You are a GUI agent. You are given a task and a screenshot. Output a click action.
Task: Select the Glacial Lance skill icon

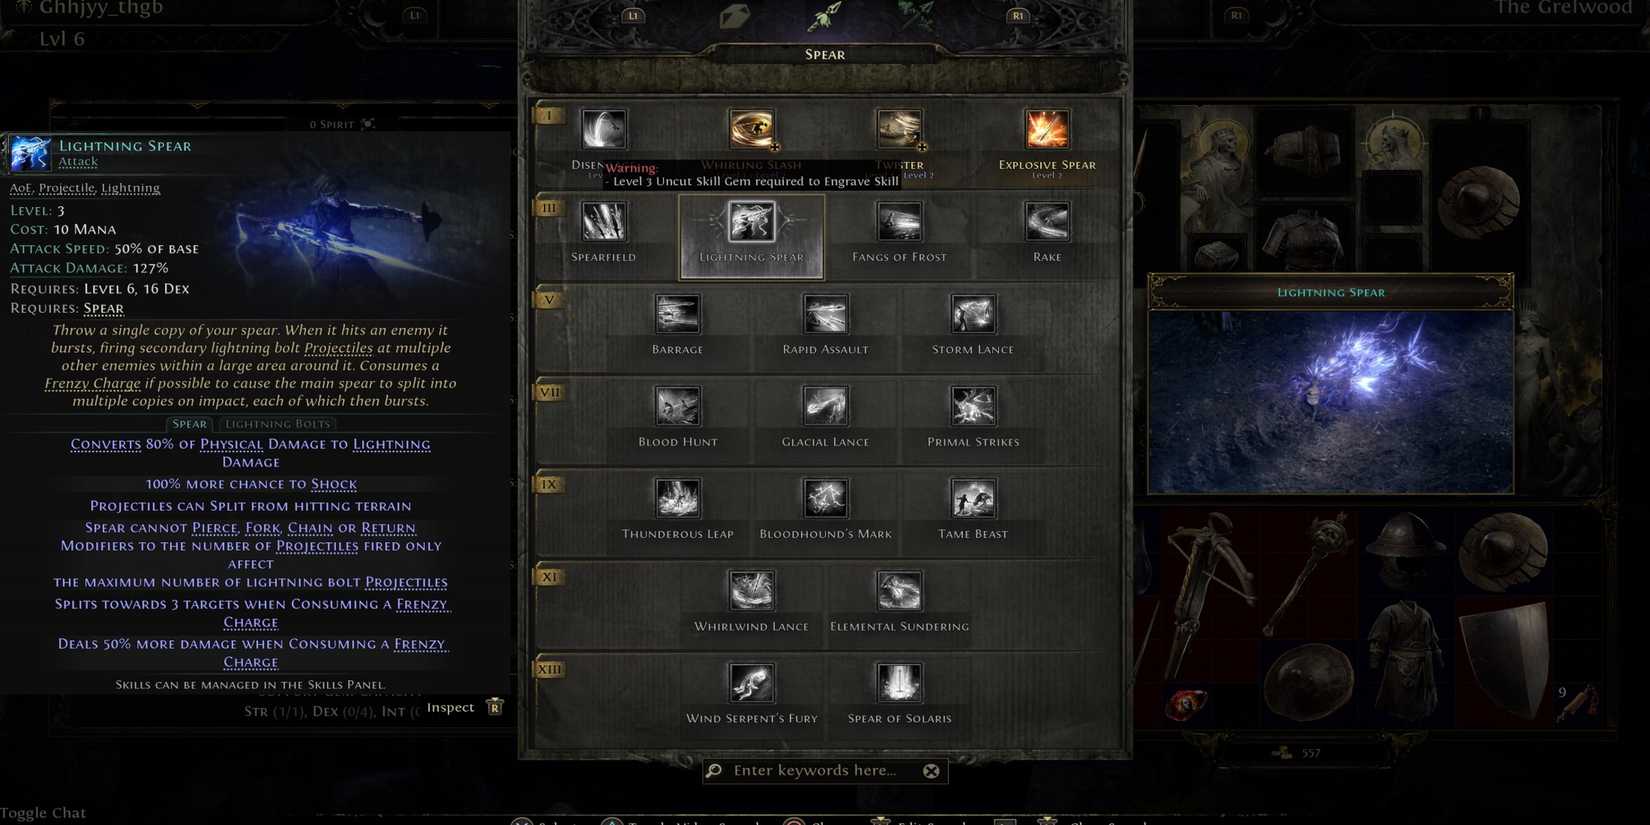point(825,407)
